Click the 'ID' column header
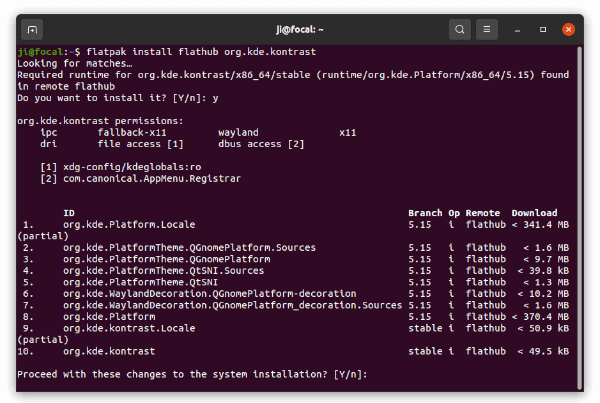The image size is (600, 403). (x=69, y=213)
